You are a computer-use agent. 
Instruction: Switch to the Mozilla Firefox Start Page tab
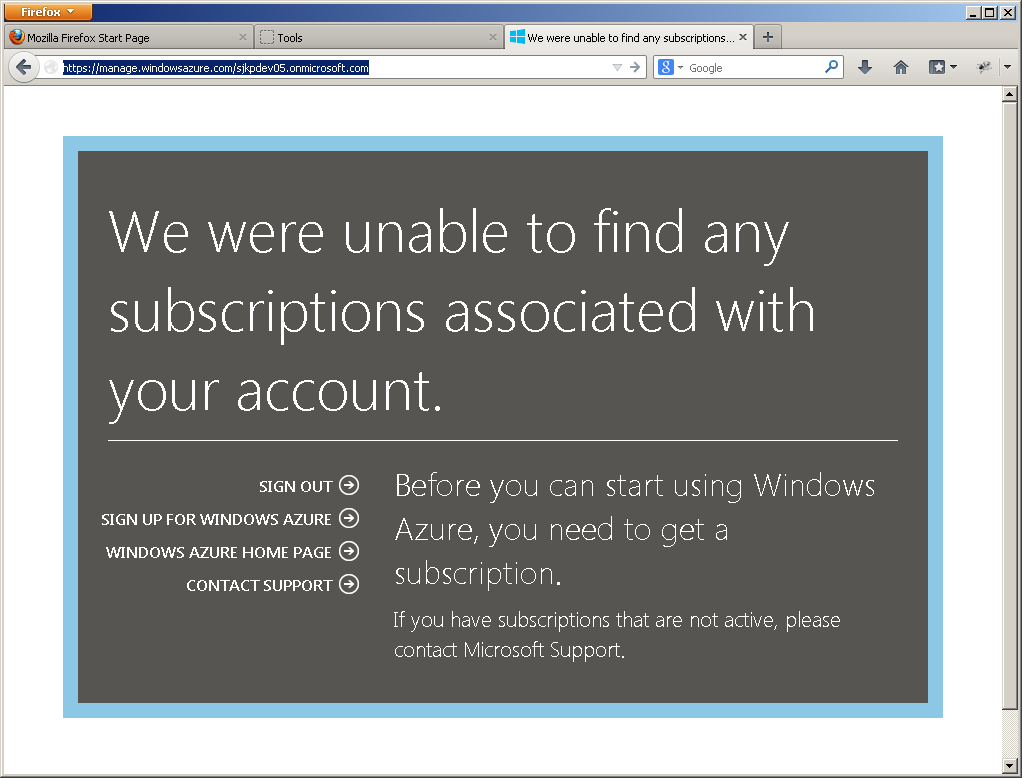(x=120, y=37)
